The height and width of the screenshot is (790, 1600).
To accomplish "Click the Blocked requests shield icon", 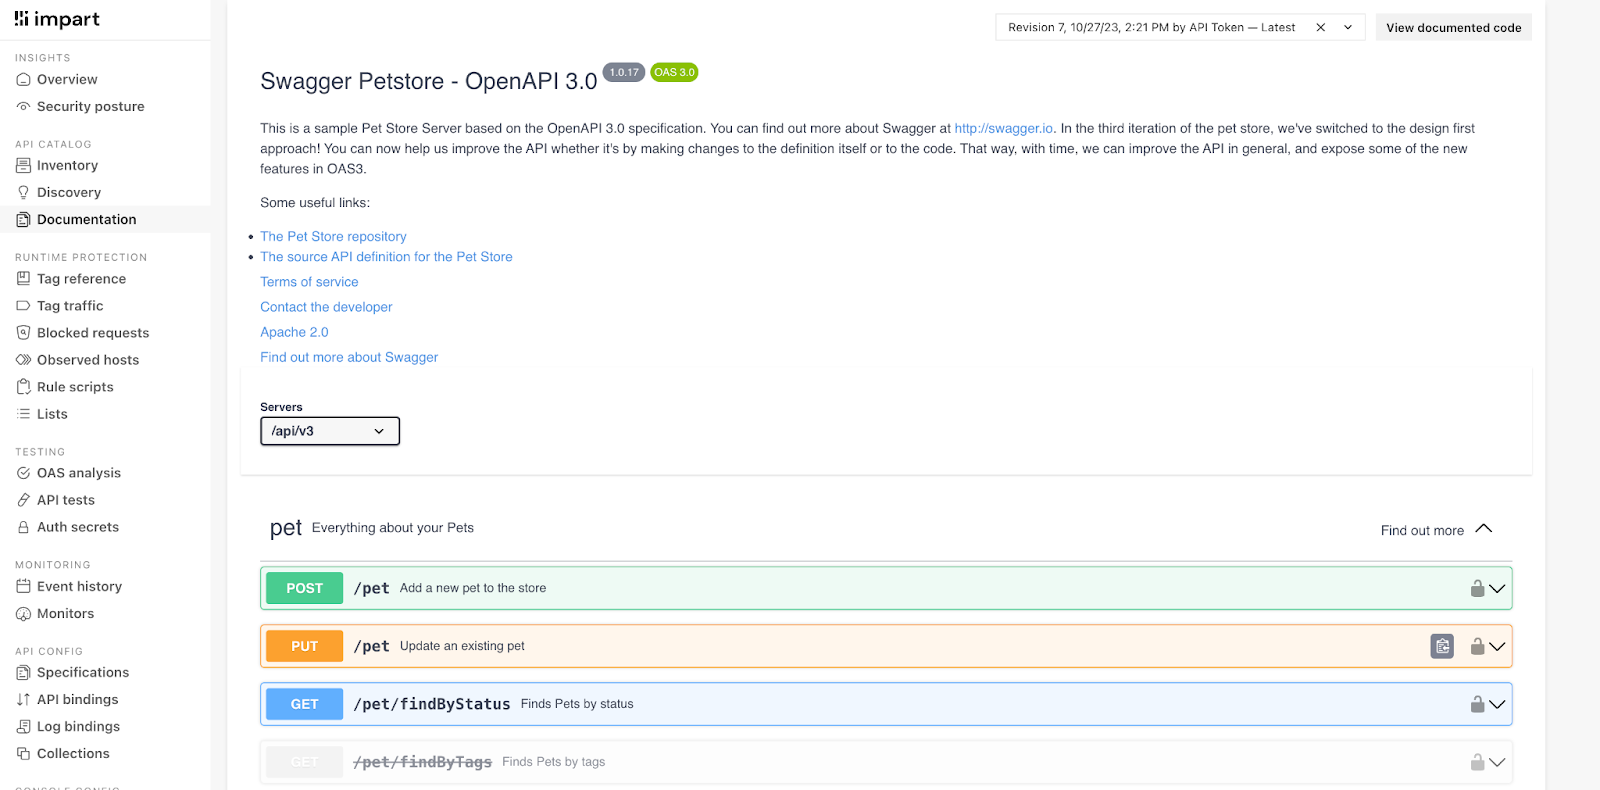I will 23,333.
